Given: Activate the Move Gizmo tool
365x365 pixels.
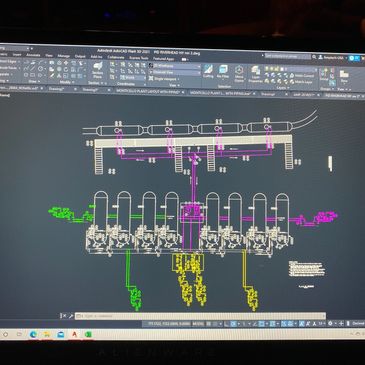Looking at the screenshot, I should click(x=239, y=73).
